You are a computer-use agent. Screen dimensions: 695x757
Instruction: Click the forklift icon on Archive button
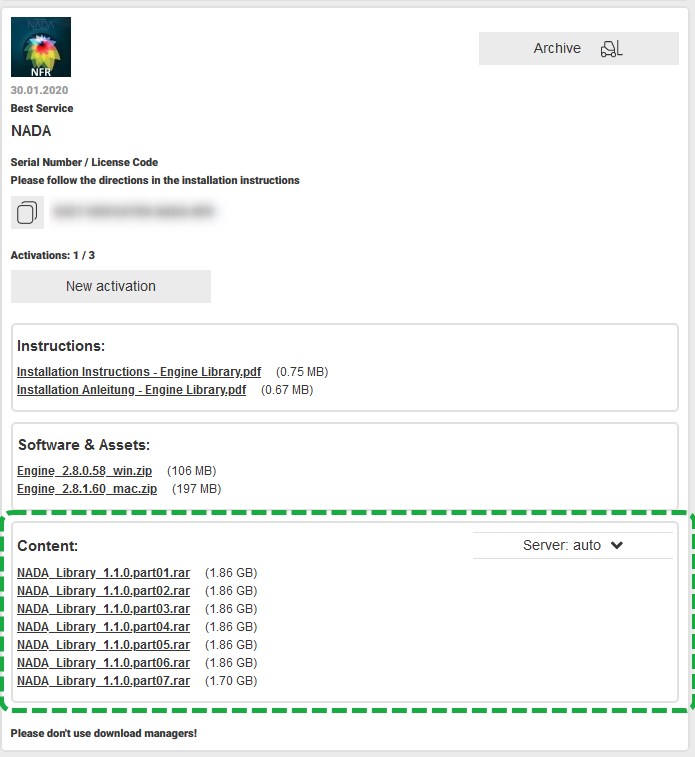(x=610, y=49)
